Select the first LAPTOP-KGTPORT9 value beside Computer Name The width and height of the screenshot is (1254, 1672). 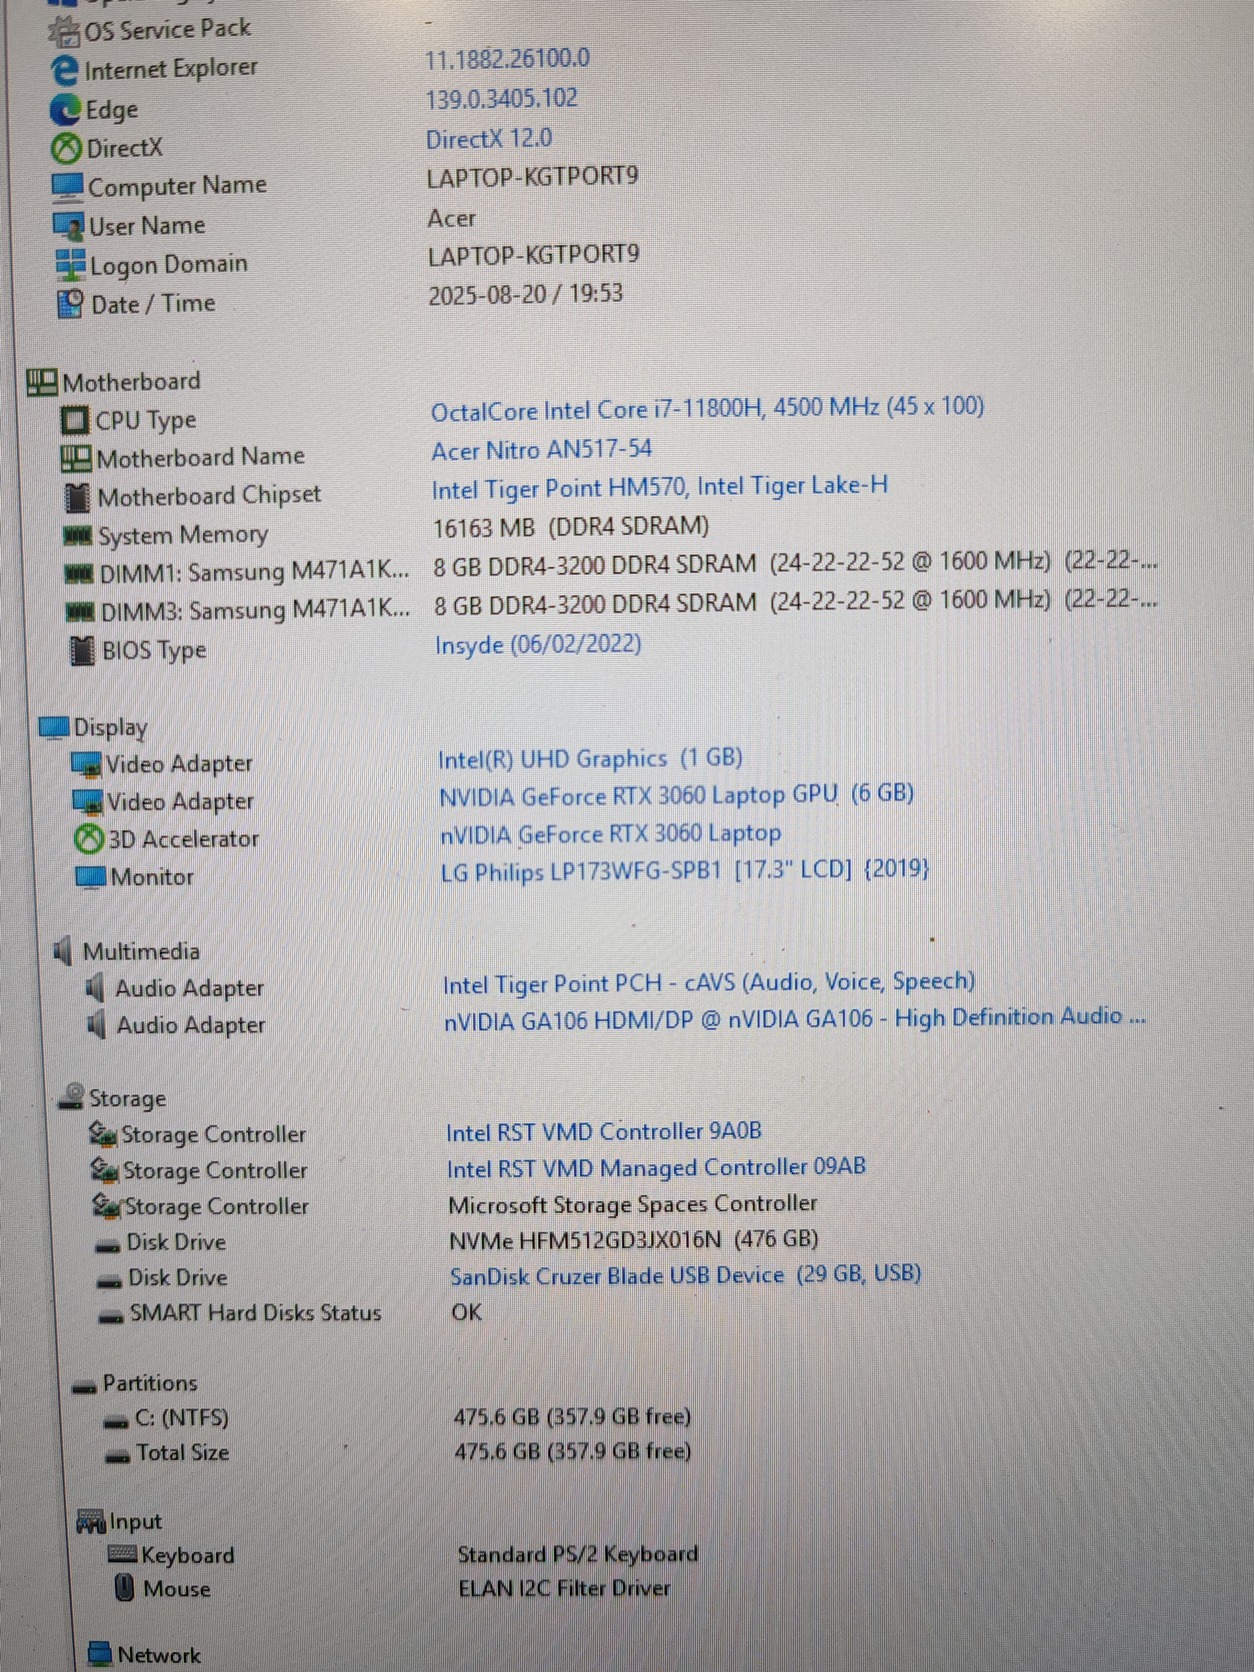[532, 178]
